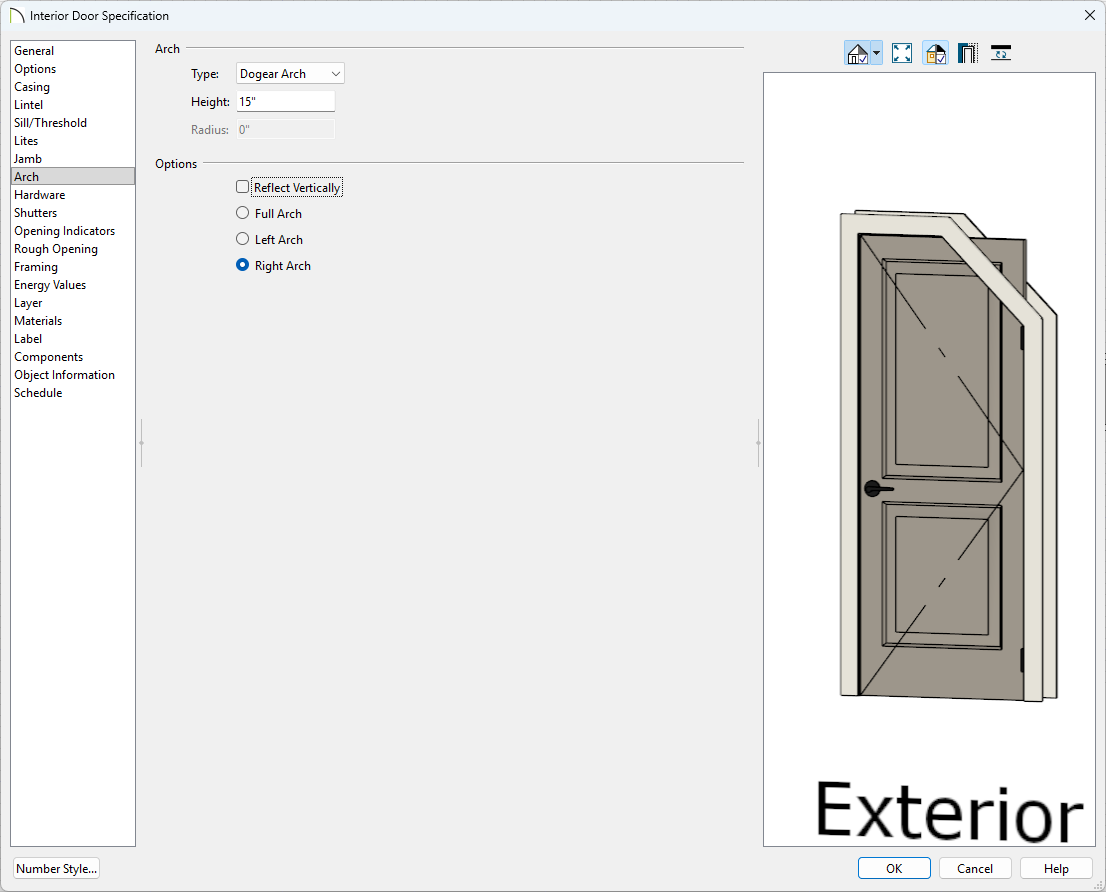
Task: Close the Interior Door Specification dialog
Action: pos(1089,15)
